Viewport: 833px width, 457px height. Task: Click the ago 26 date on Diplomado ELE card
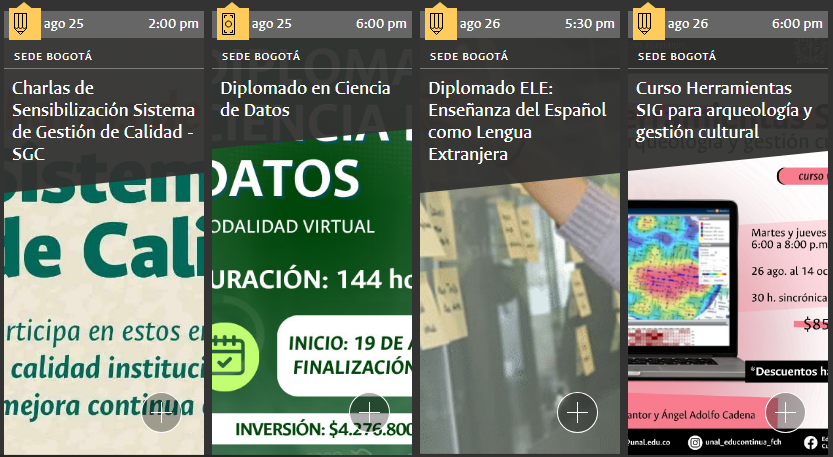point(480,24)
